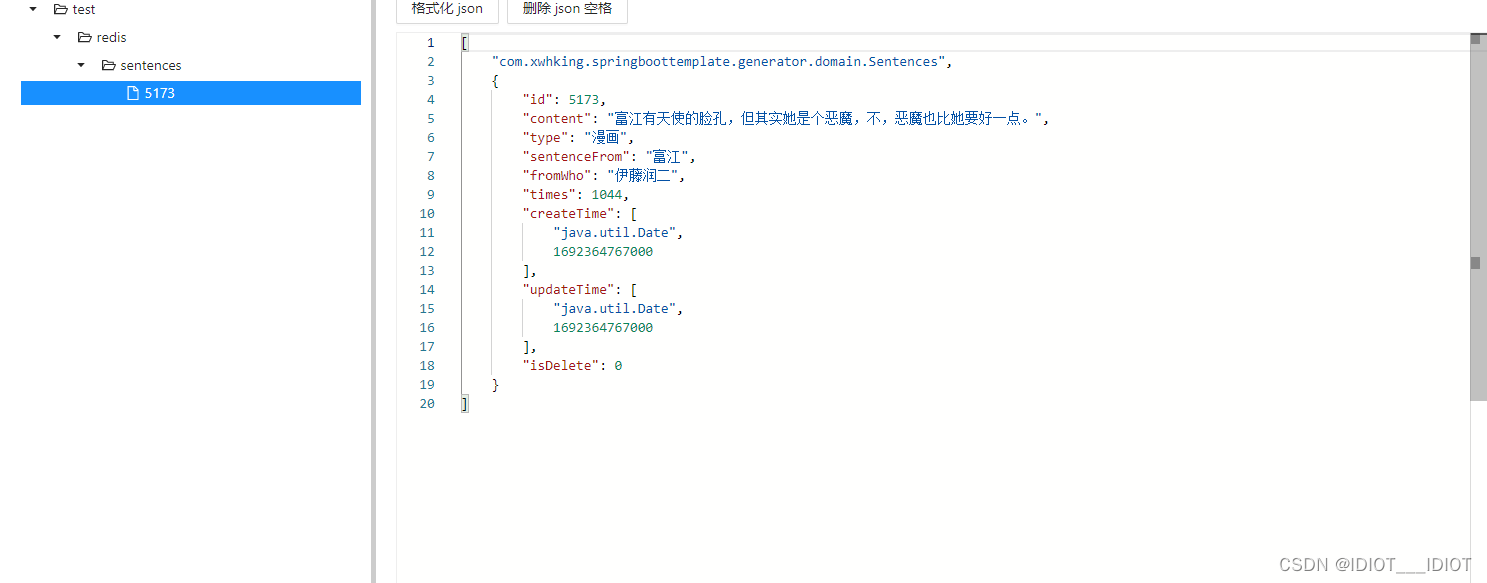The image size is (1487, 583).
Task: Click the file icon next to key 5173
Action: point(133,92)
